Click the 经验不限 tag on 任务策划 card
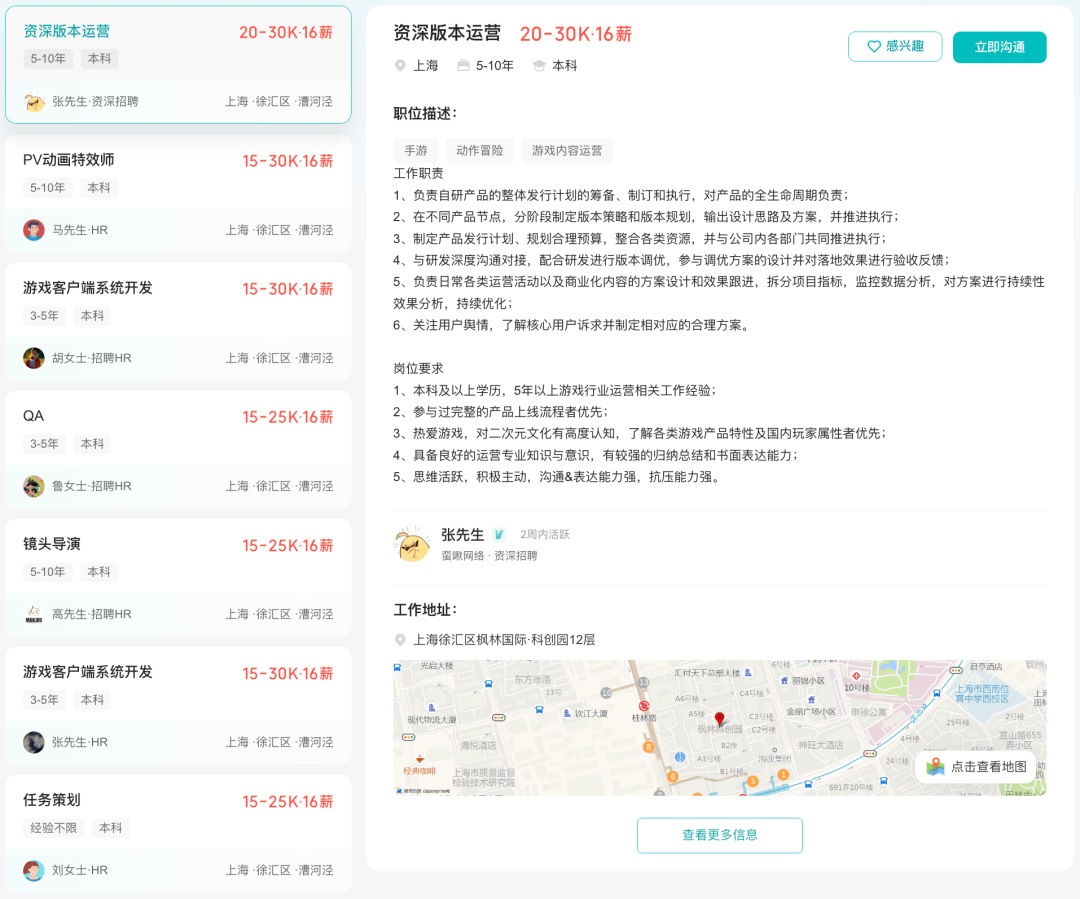Image resolution: width=1080 pixels, height=899 pixels. [54, 827]
